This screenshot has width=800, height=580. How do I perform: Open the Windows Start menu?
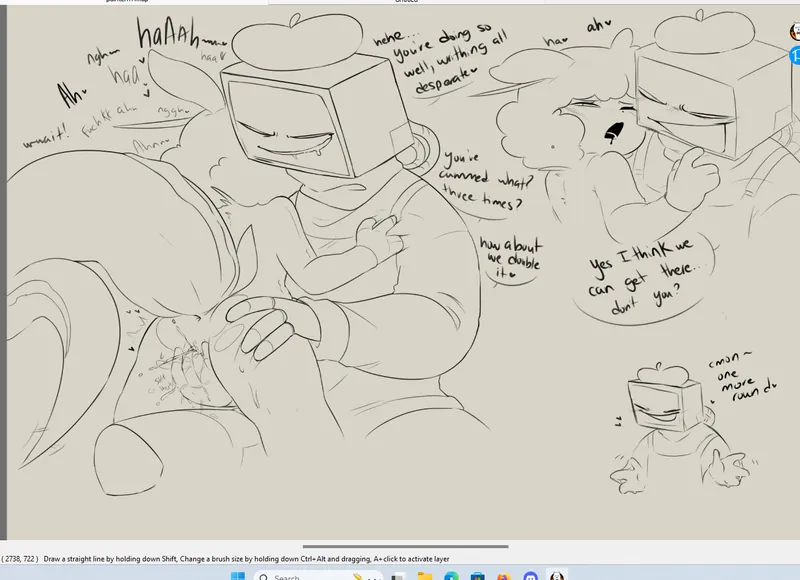(x=238, y=576)
